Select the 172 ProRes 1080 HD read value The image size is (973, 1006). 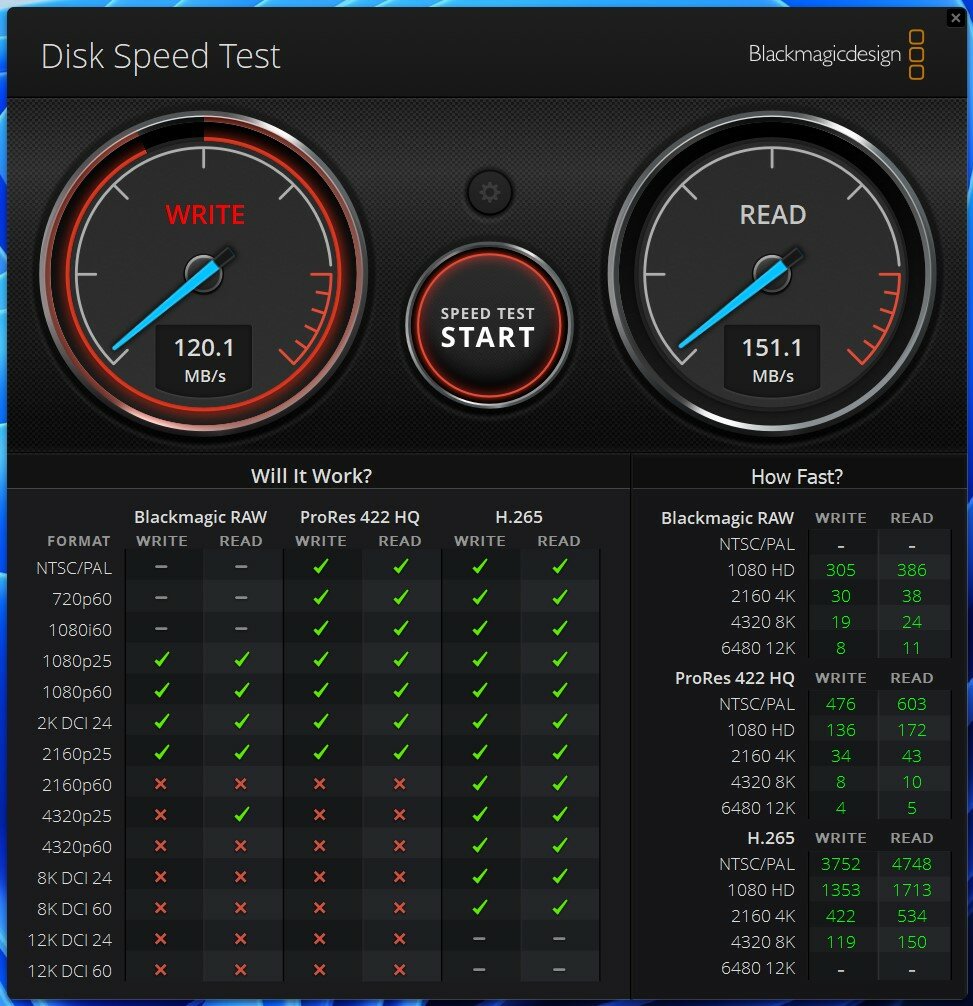click(x=911, y=730)
